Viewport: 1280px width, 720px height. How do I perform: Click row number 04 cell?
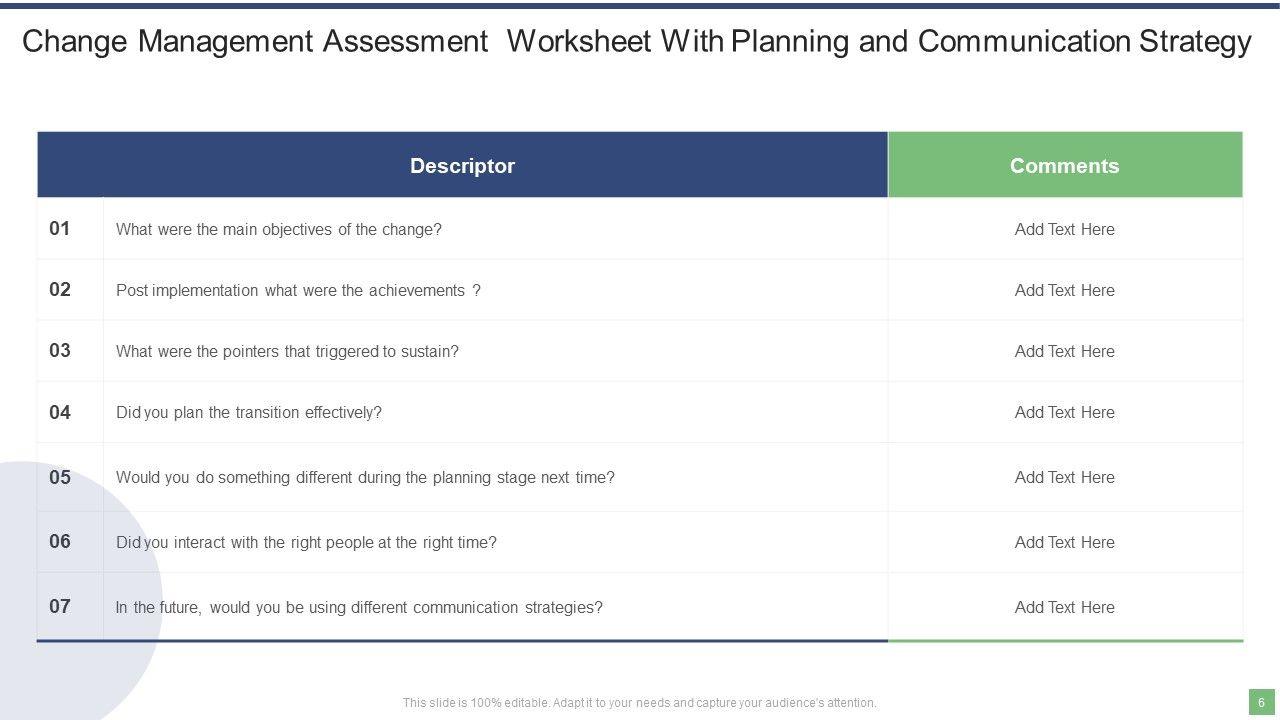[60, 412]
